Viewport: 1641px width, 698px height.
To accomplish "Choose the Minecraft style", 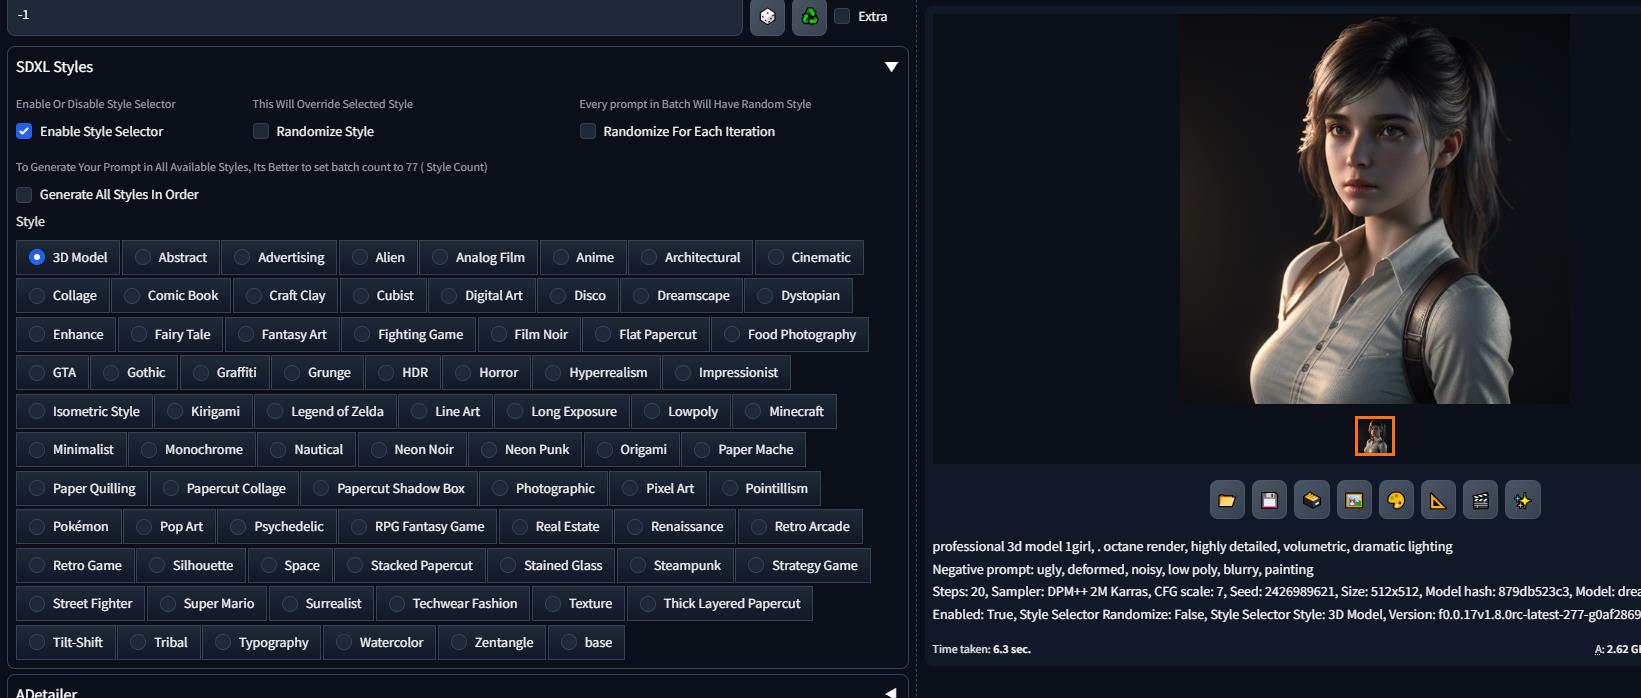I will 784,411.
